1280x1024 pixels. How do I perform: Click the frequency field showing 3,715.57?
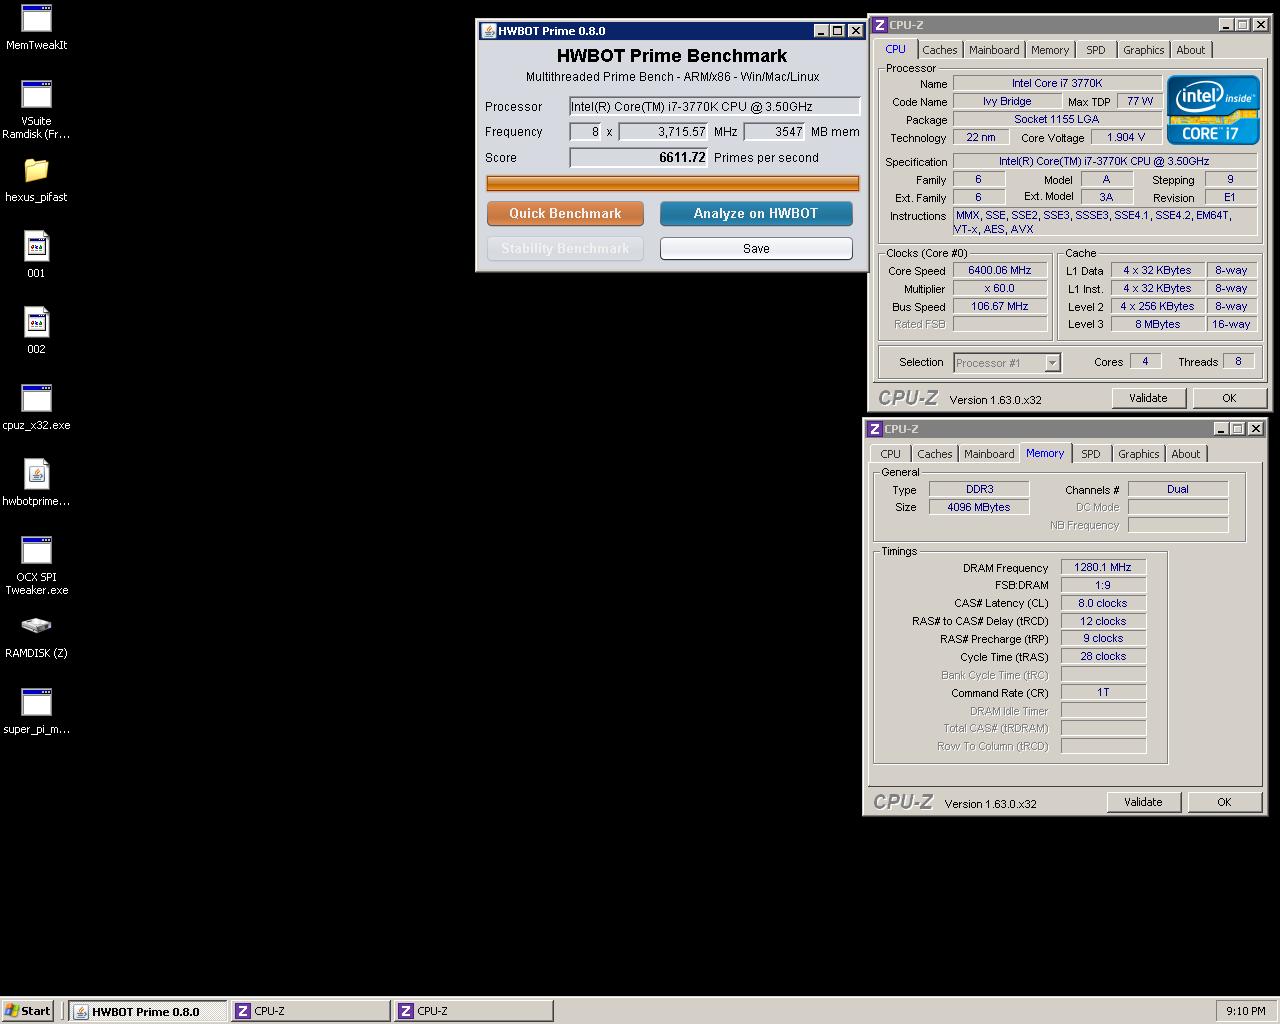click(x=664, y=132)
